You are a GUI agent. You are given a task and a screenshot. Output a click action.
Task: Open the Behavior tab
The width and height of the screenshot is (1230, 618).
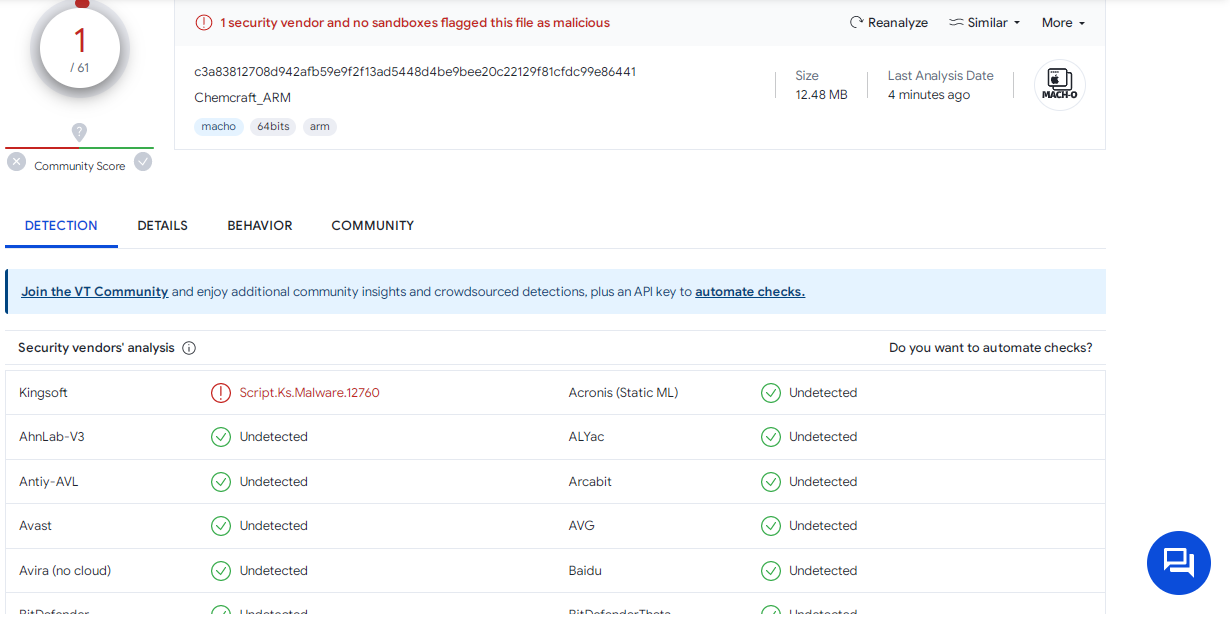tap(259, 226)
